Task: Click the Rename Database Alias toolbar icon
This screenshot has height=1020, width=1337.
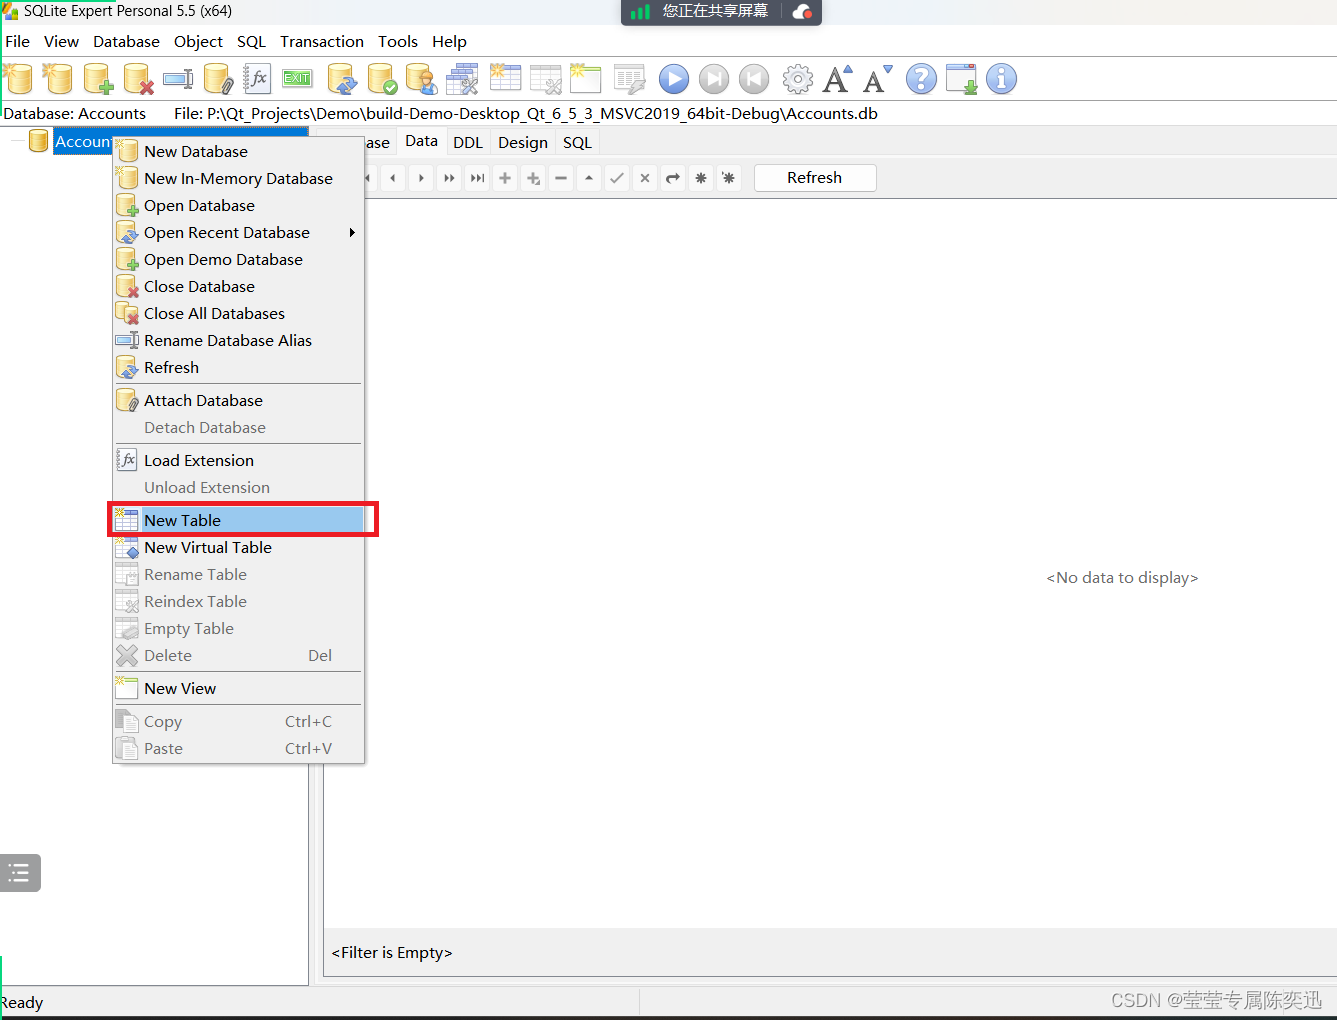Action: 178,78
